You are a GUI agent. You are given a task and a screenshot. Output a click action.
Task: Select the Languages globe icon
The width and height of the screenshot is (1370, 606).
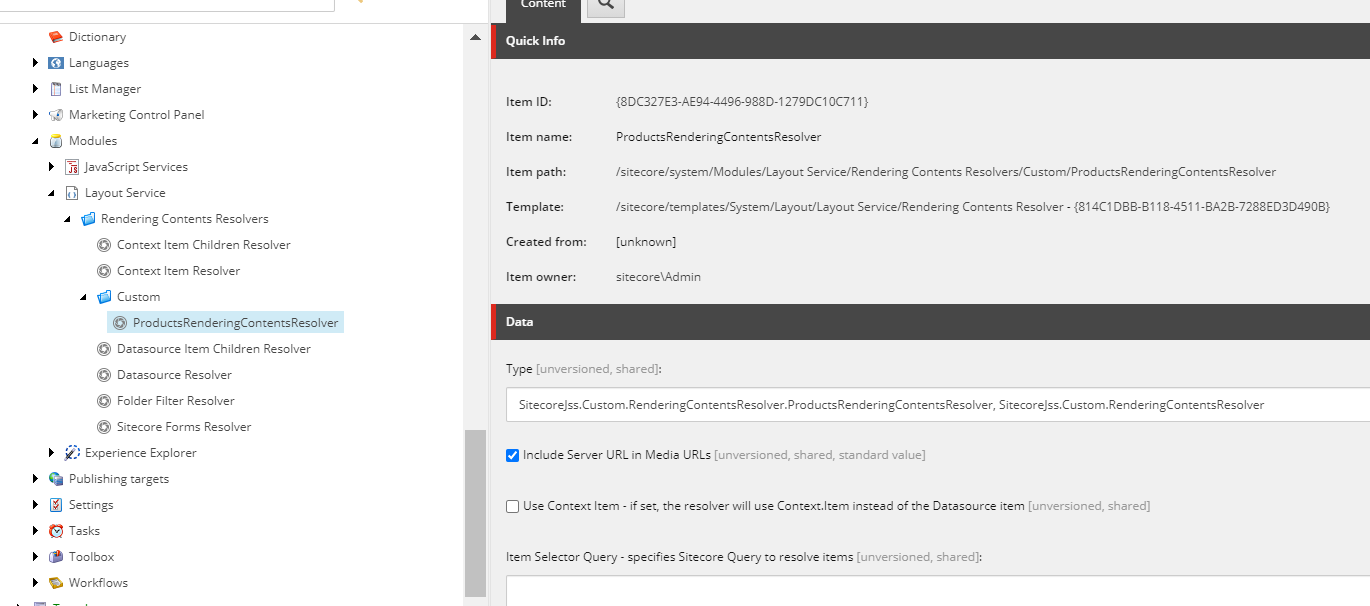[54, 62]
